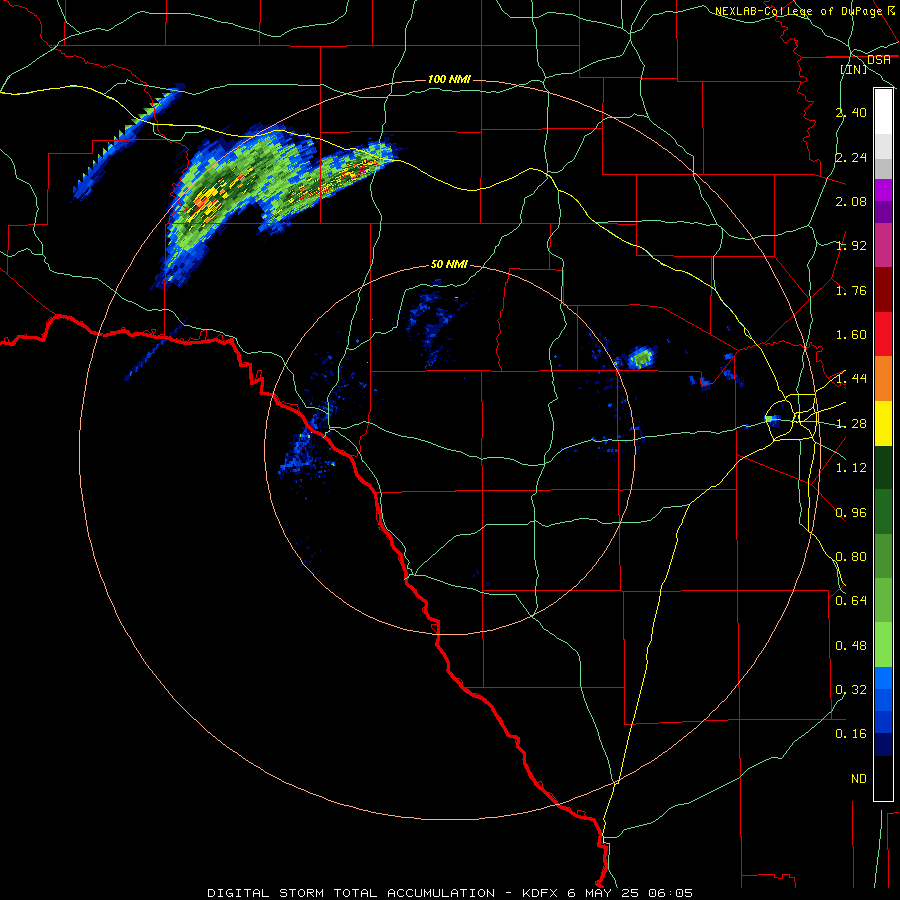The width and height of the screenshot is (900, 900).
Task: Click the [IN] units label
Action: click(854, 69)
